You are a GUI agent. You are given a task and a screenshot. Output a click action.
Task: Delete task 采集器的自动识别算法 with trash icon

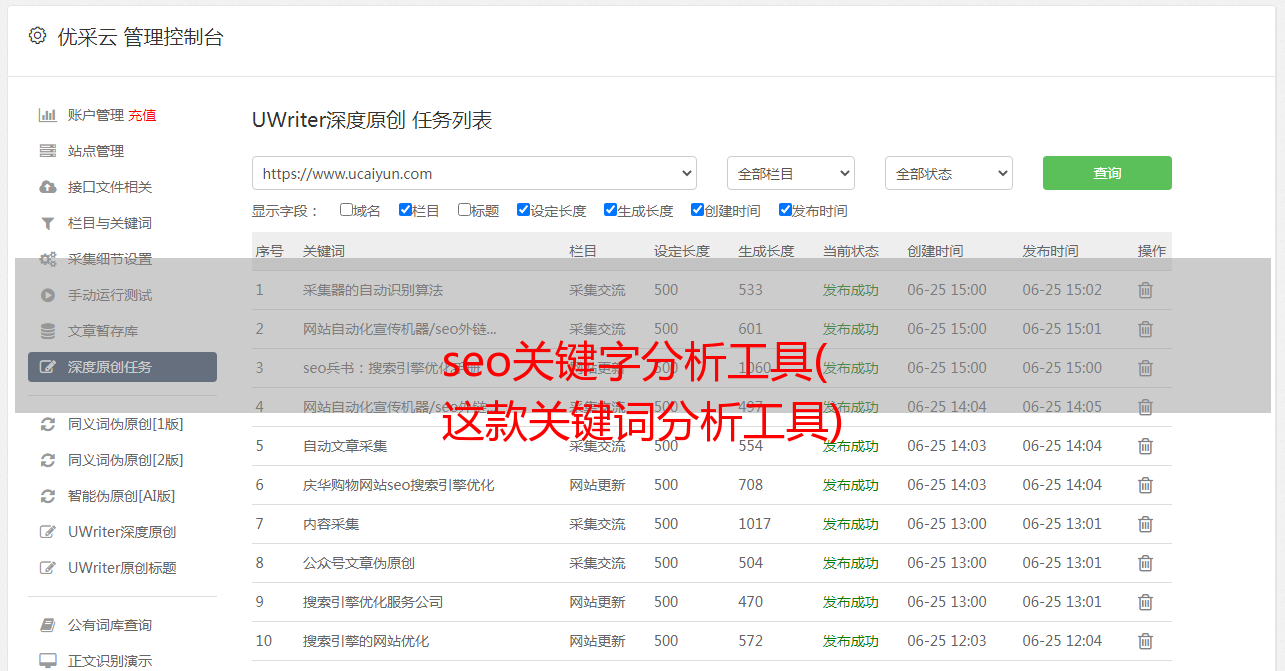pos(1146,290)
